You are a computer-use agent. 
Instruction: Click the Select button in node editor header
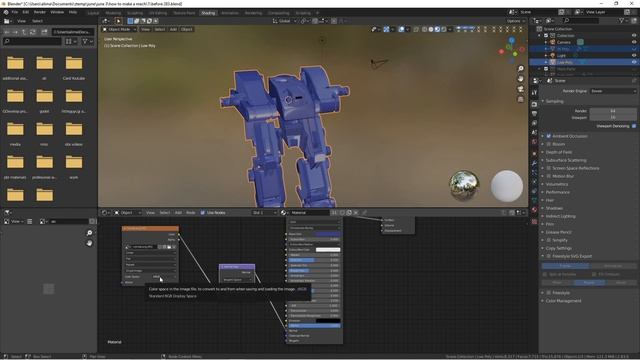165,213
